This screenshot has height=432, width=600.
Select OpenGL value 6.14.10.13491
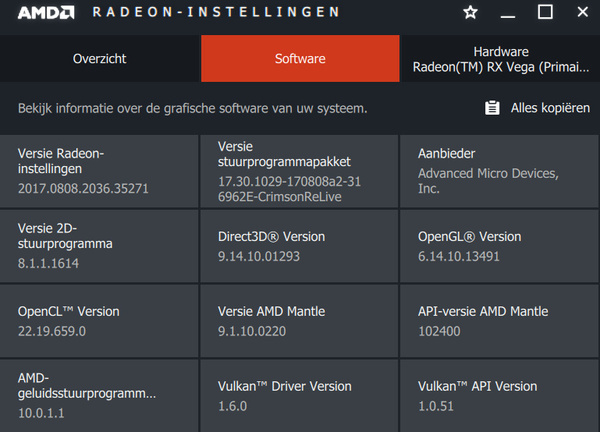459,256
